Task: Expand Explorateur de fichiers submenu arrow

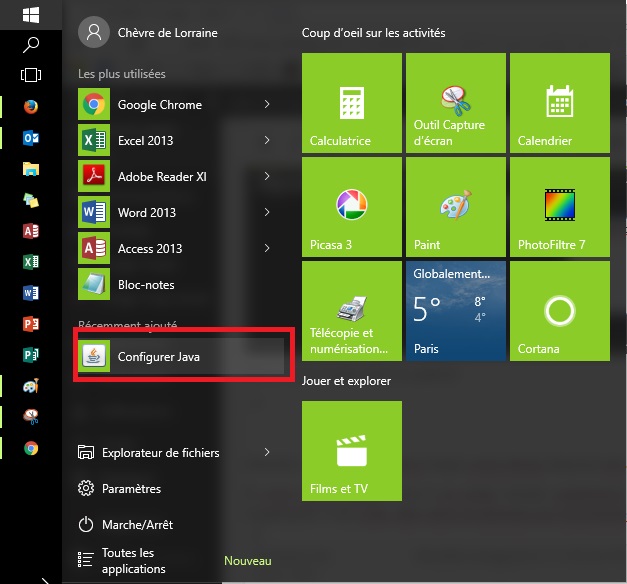Action: [x=267, y=452]
